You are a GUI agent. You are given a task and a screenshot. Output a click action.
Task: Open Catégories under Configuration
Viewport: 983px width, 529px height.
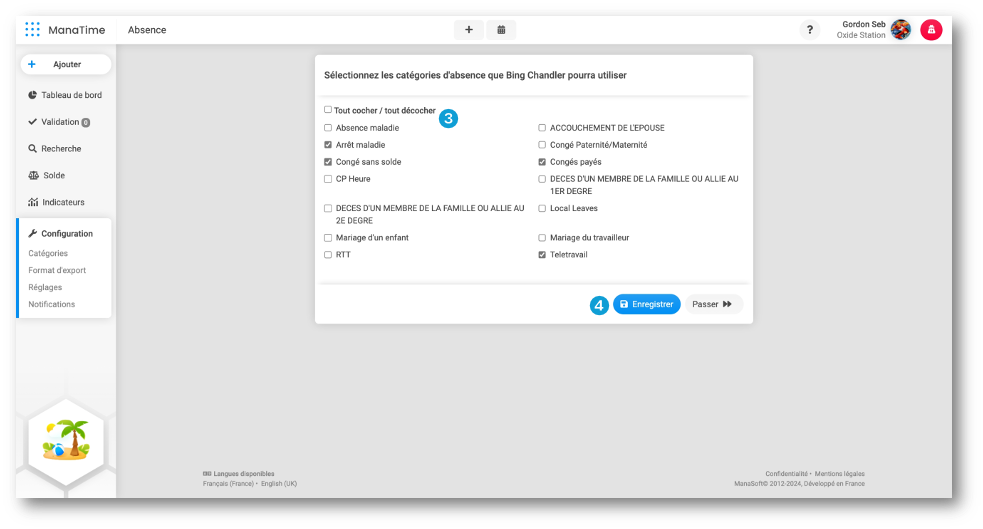(x=48, y=254)
